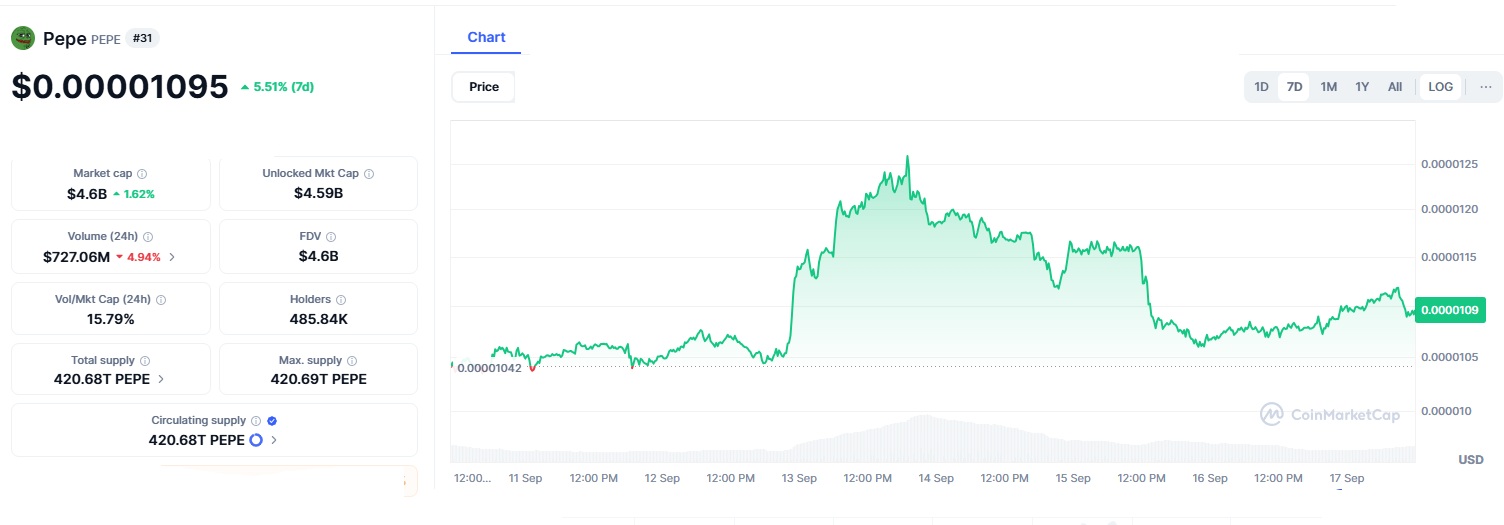Screen dimensions: 1504x525
Task: Click the PEPE ticker symbol
Action: (x=105, y=40)
